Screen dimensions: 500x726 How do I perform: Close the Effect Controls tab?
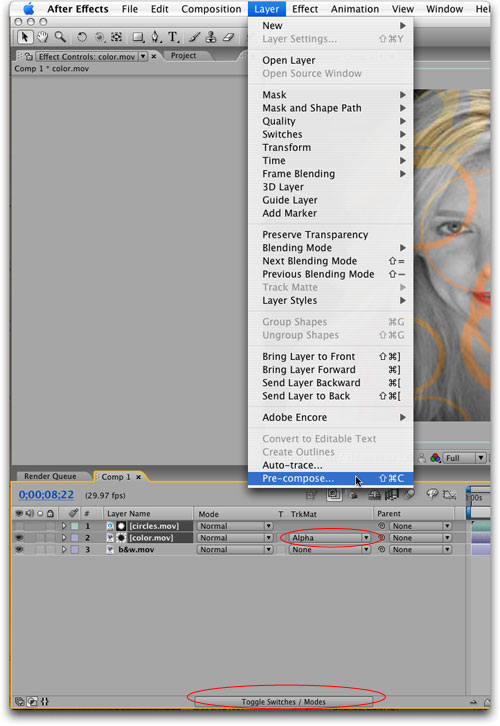click(154, 56)
